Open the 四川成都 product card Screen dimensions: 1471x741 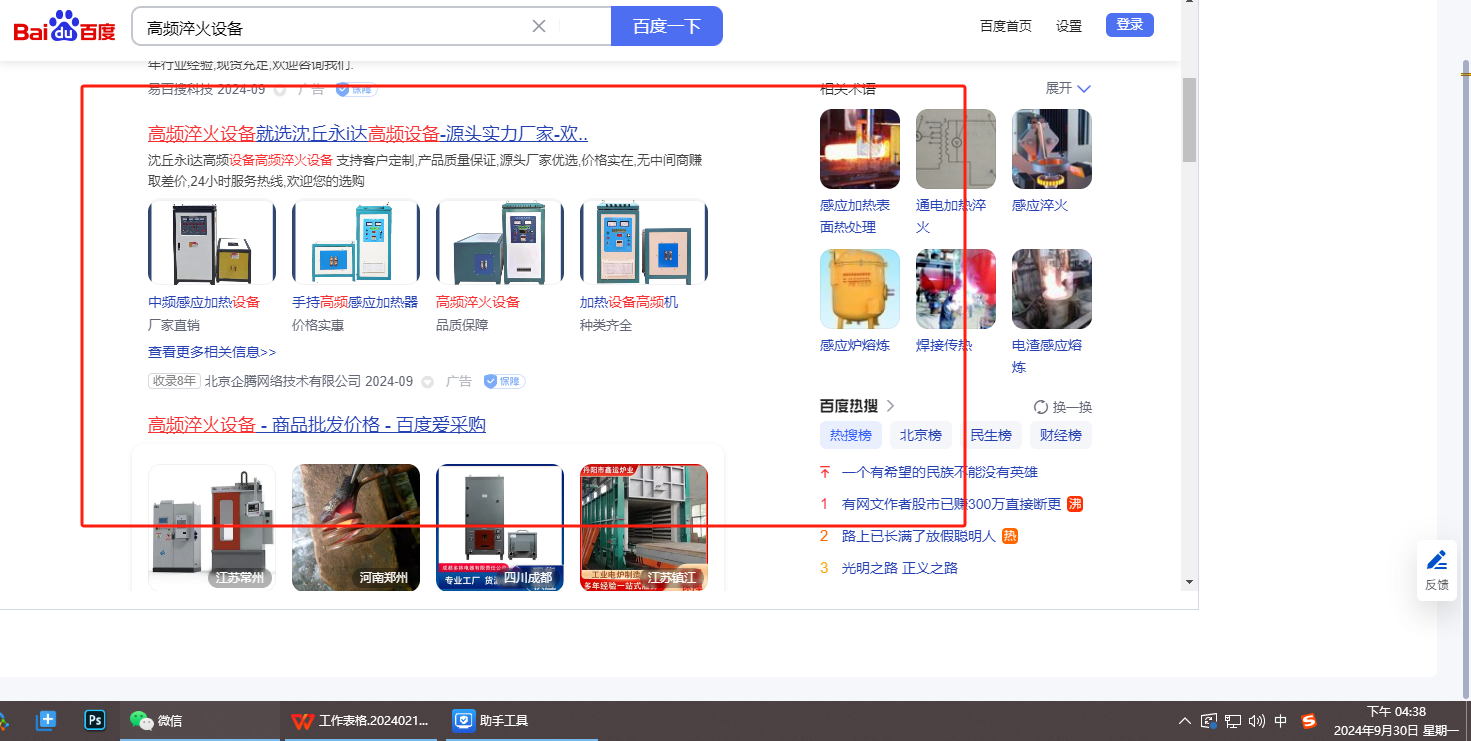[500, 527]
